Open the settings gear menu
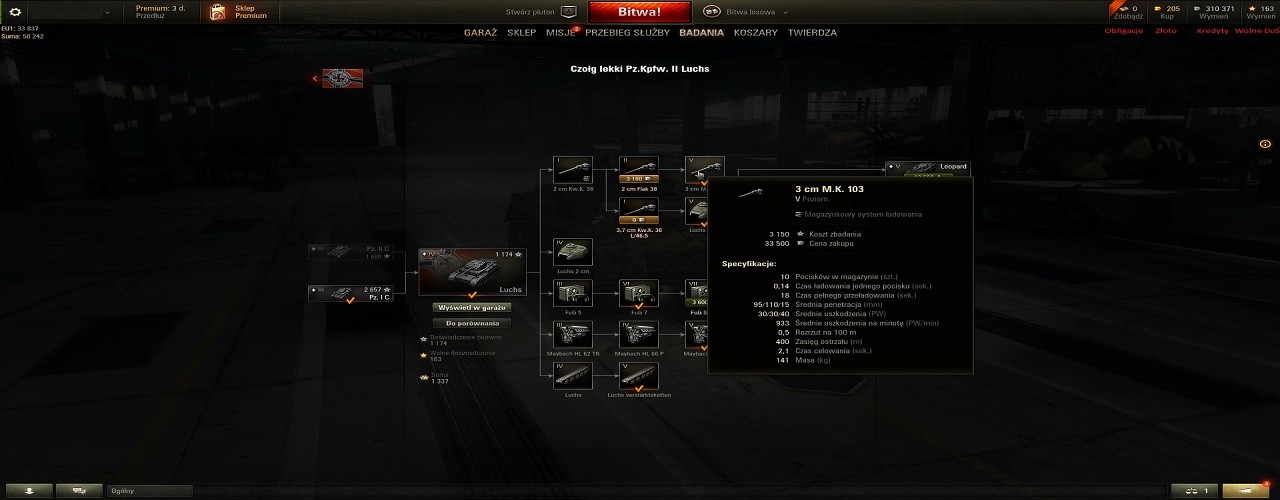Screen dimensions: 1280x500 tap(15, 12)
